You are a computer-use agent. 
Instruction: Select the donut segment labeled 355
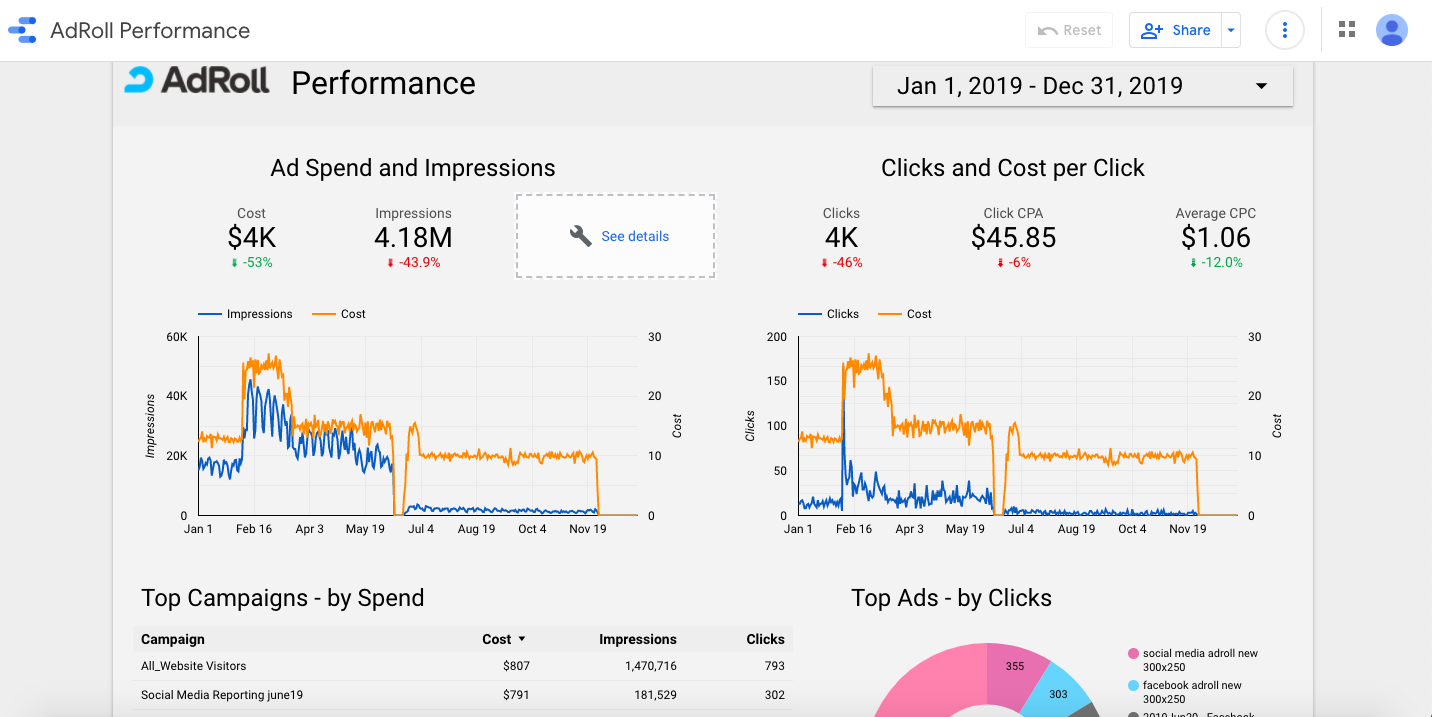point(1014,668)
